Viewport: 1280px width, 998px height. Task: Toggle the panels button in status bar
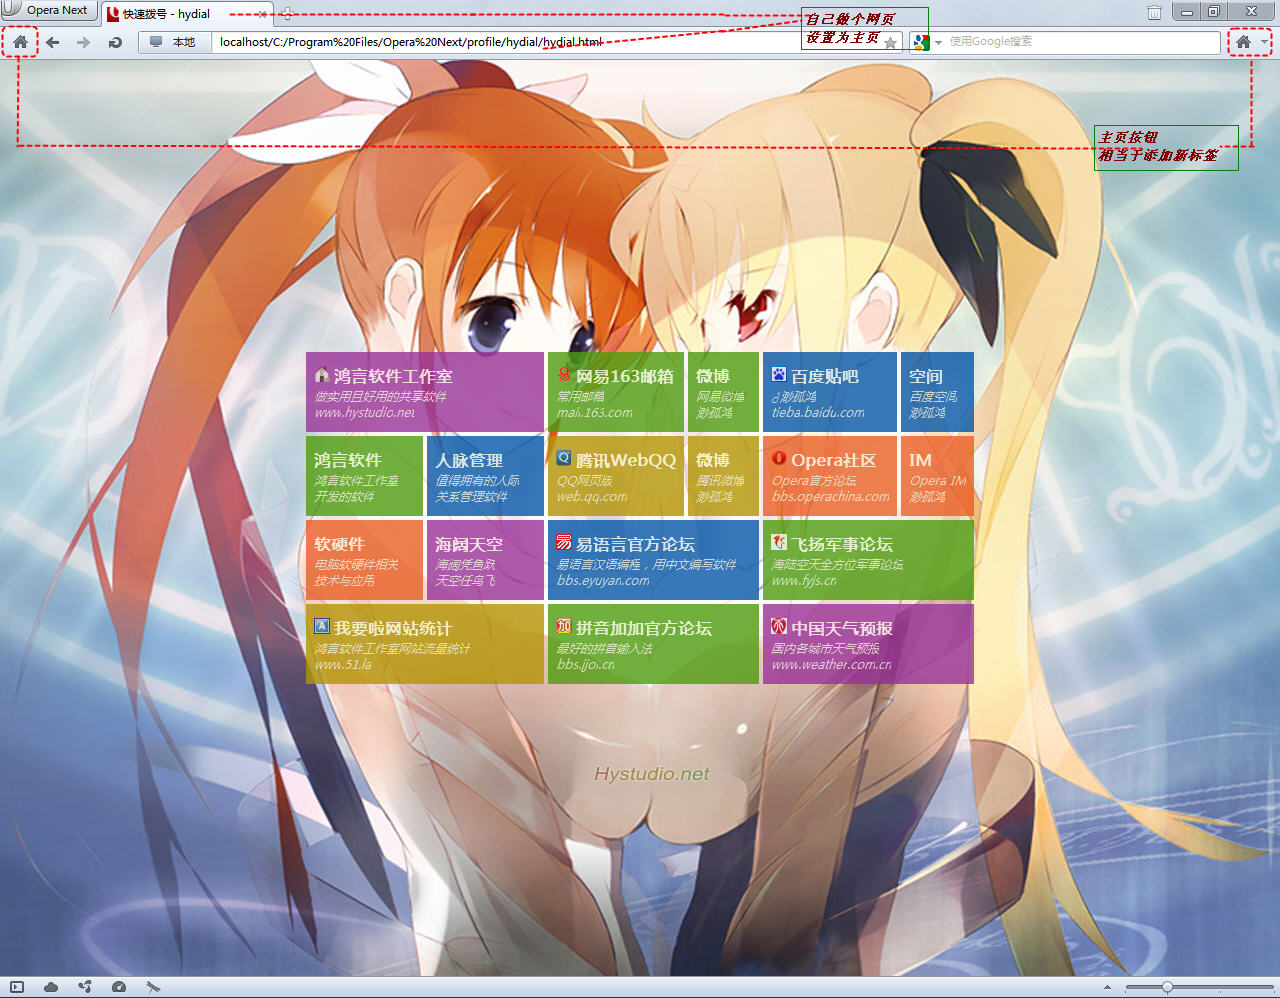click(x=17, y=987)
